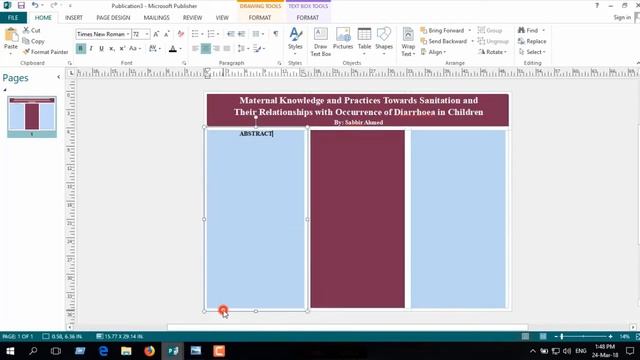Toggle Underline formatting
Screen dimensions: 640x360
coord(101,49)
